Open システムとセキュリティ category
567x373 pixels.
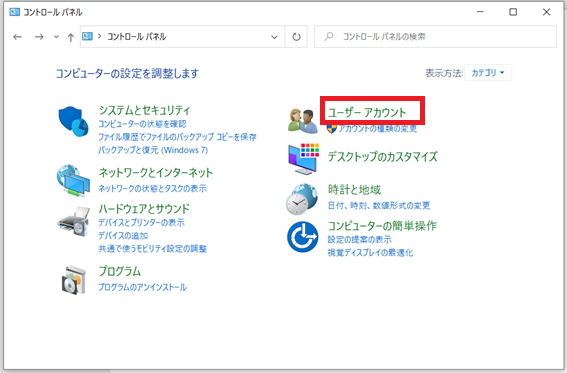tap(144, 110)
